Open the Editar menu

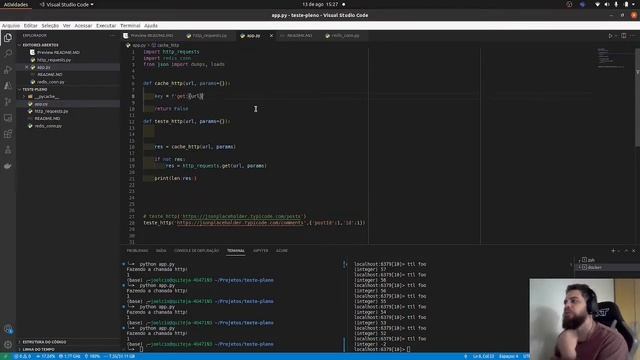[x=31, y=26]
